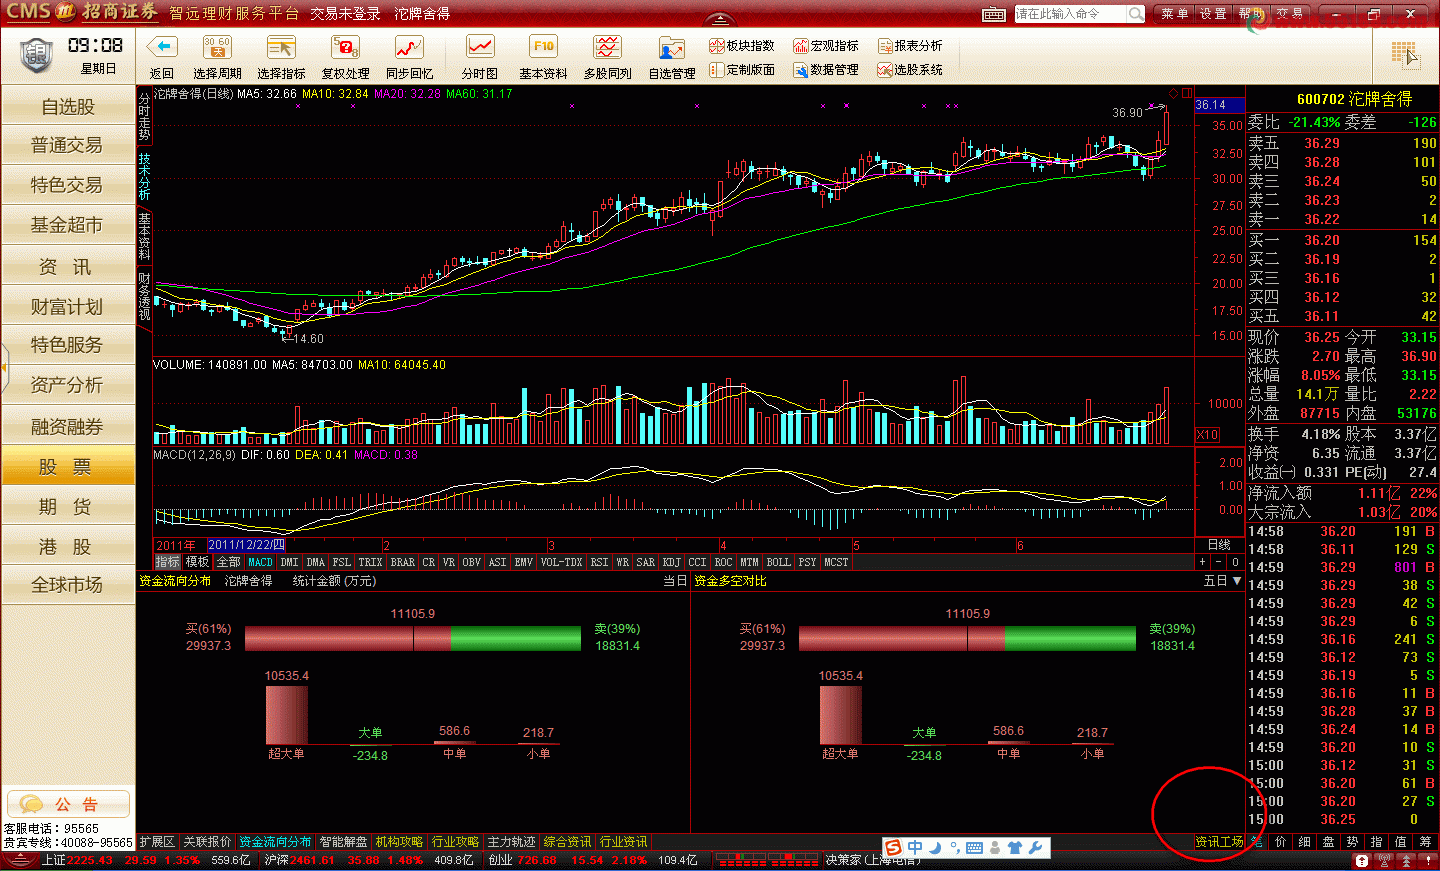Switch to 行业资讯 bottom tab
The width and height of the screenshot is (1440, 871).
[x=623, y=842]
